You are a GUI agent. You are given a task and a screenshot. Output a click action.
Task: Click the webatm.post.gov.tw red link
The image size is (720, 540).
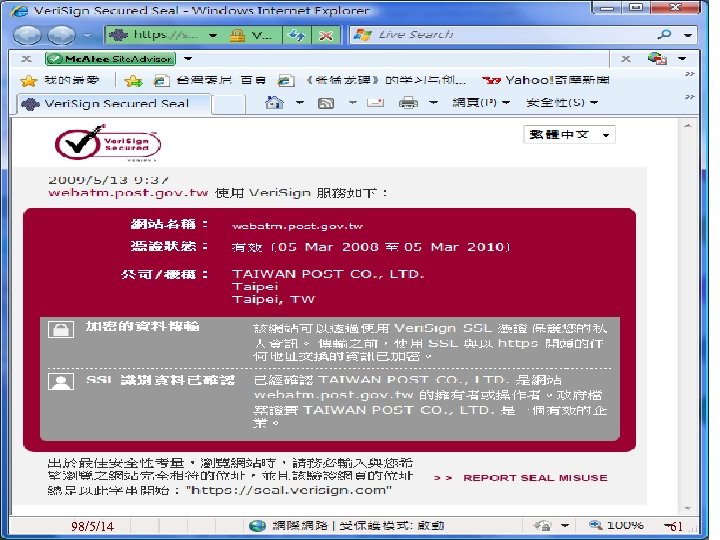click(128, 193)
